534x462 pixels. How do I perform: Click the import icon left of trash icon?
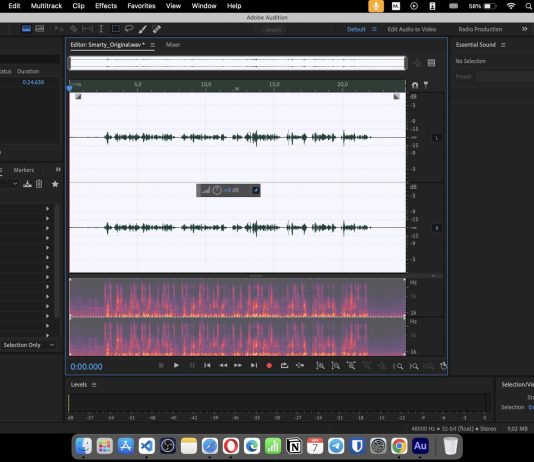pos(27,184)
